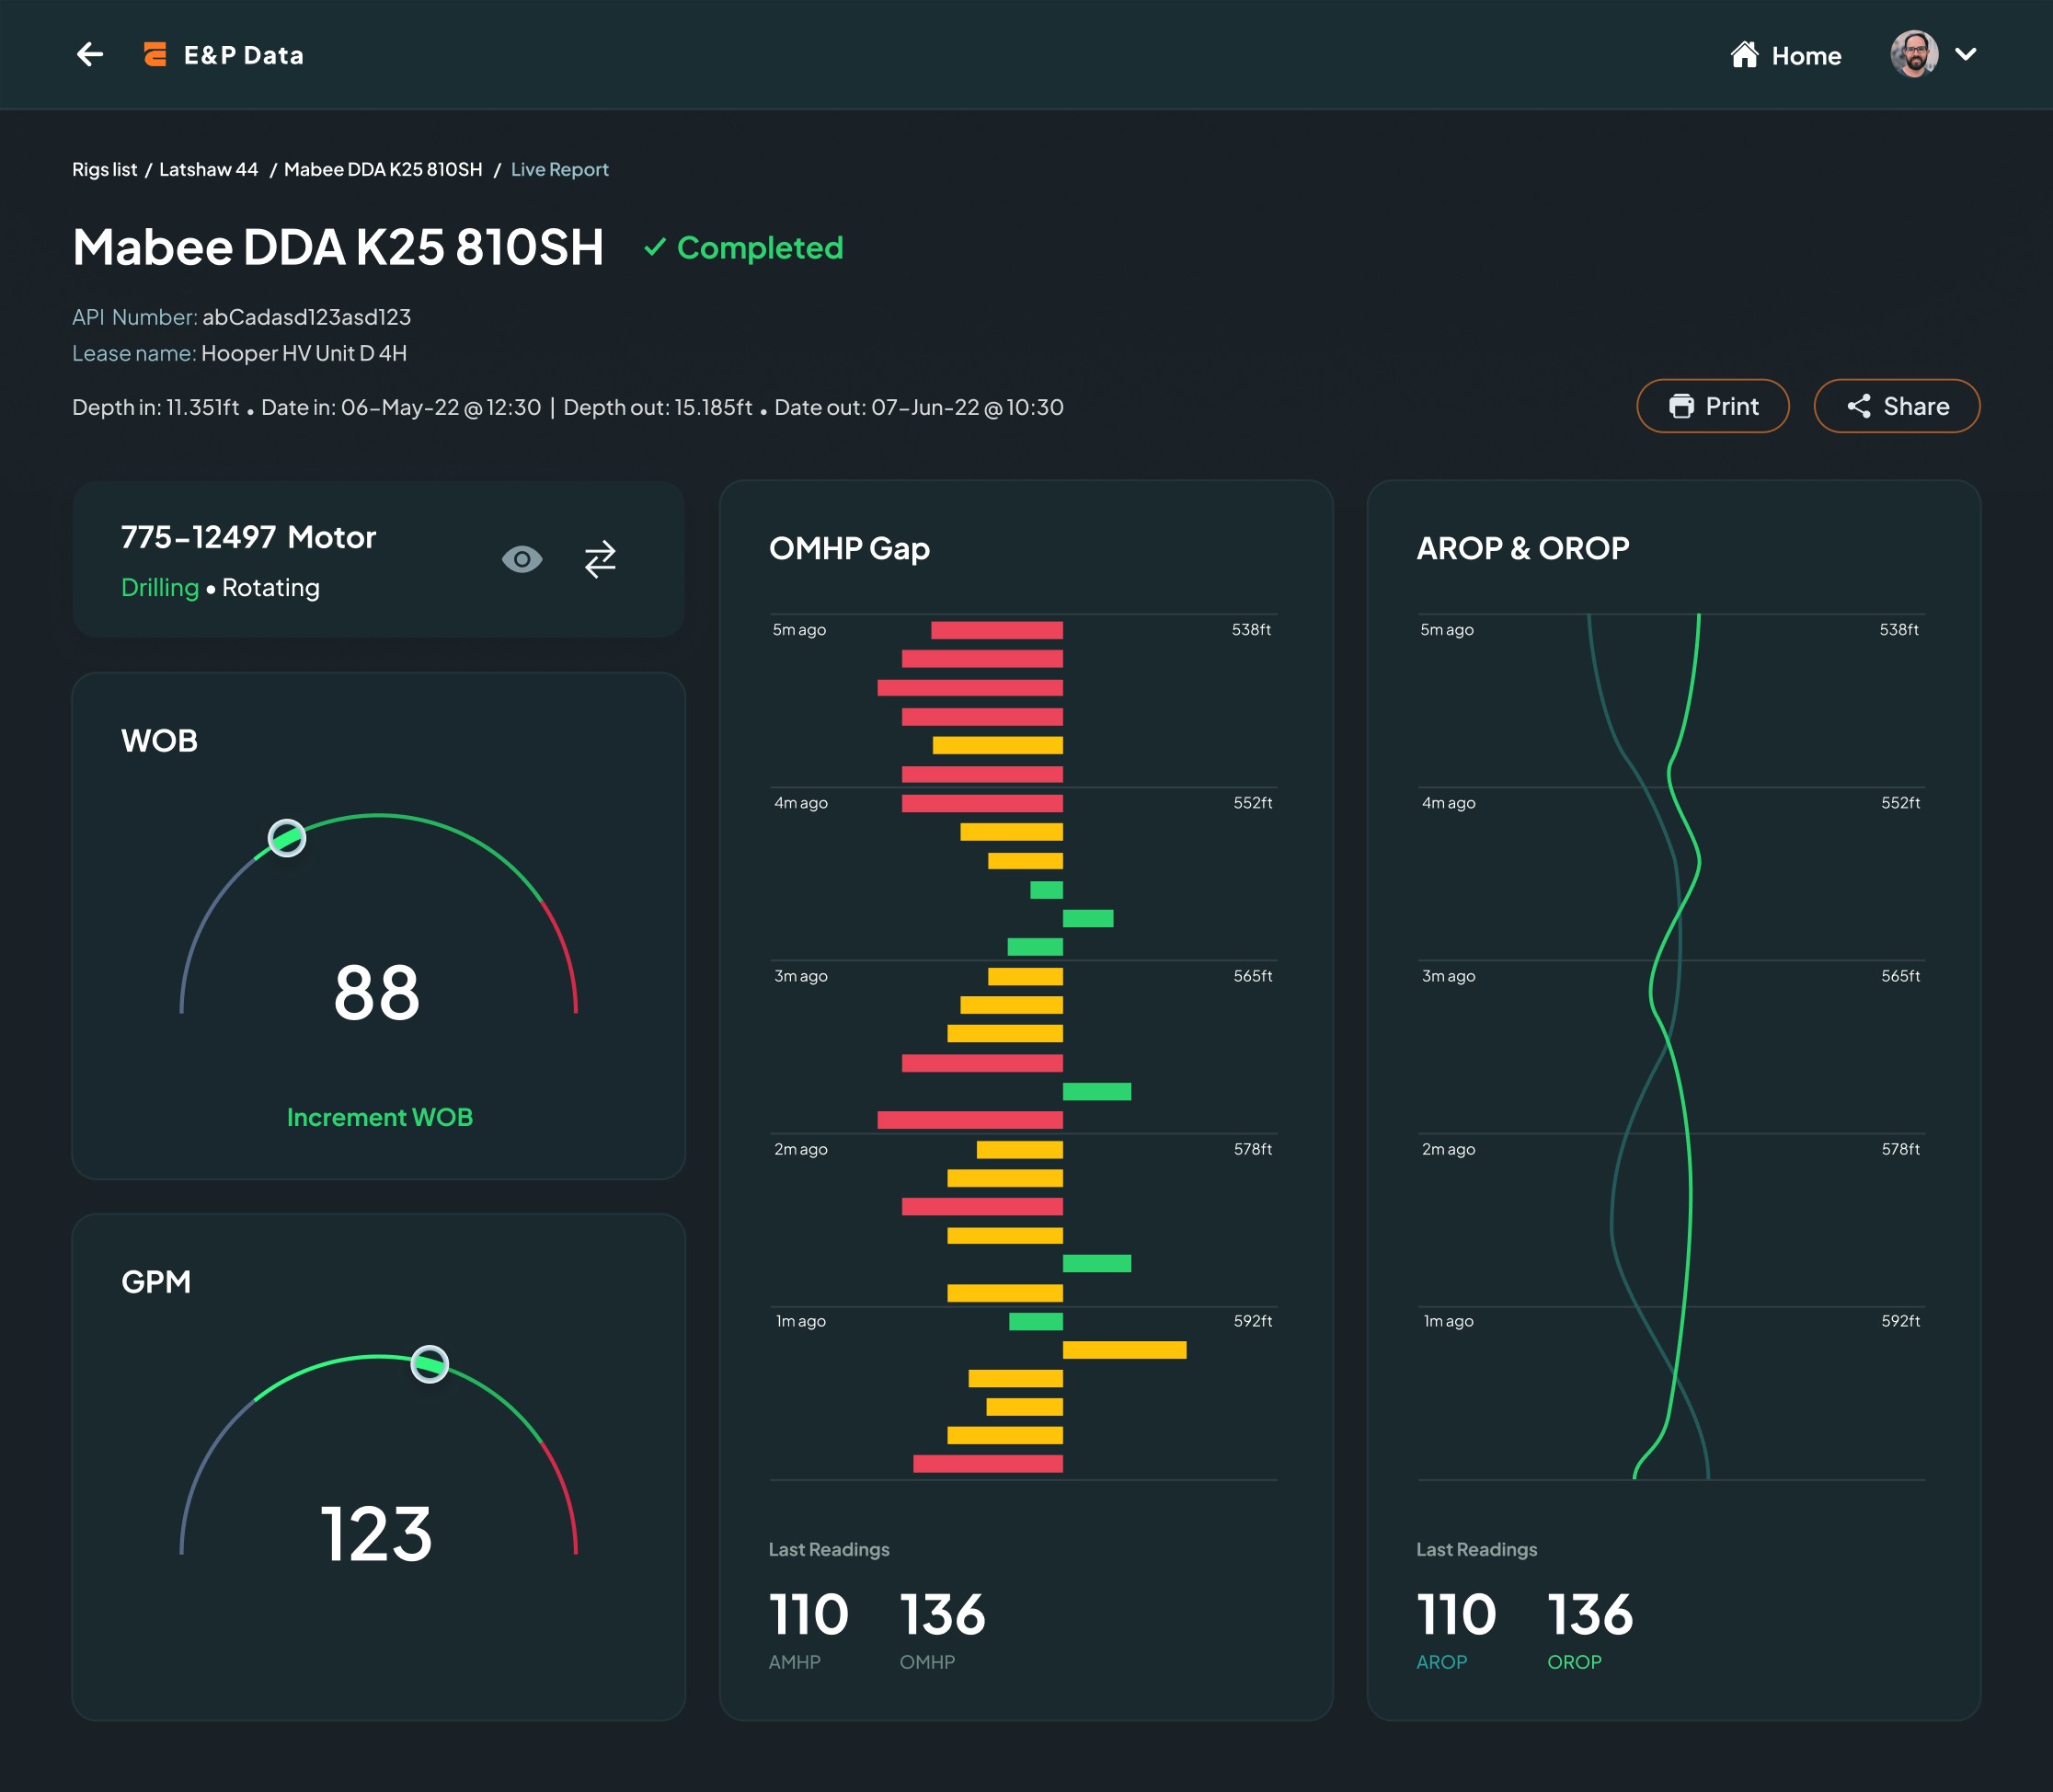Viewport: 2053px width, 1792px height.
Task: Click the AROP legend label
Action: tap(1441, 1662)
